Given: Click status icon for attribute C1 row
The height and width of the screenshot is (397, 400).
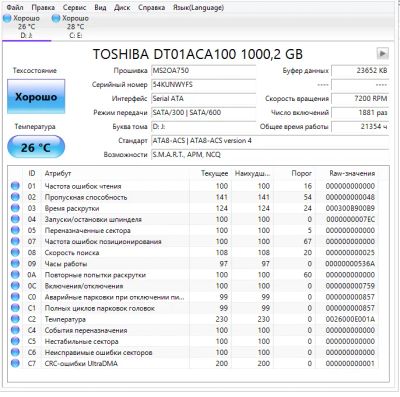Looking at the screenshot, I should click(x=15, y=308).
